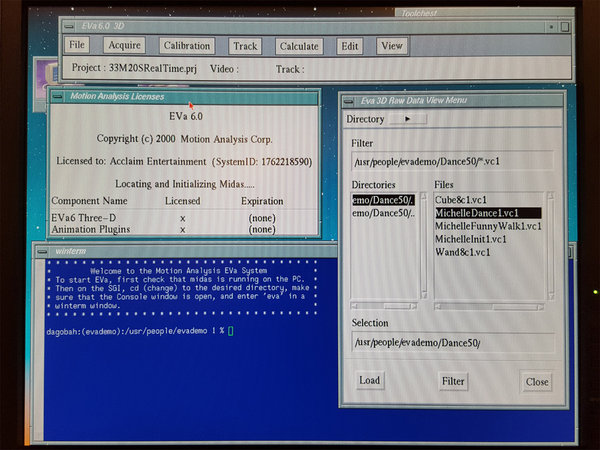Click the Load button

(370, 380)
